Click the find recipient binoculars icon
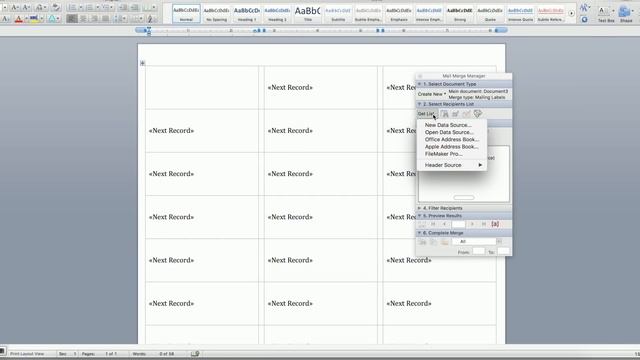 445,114
